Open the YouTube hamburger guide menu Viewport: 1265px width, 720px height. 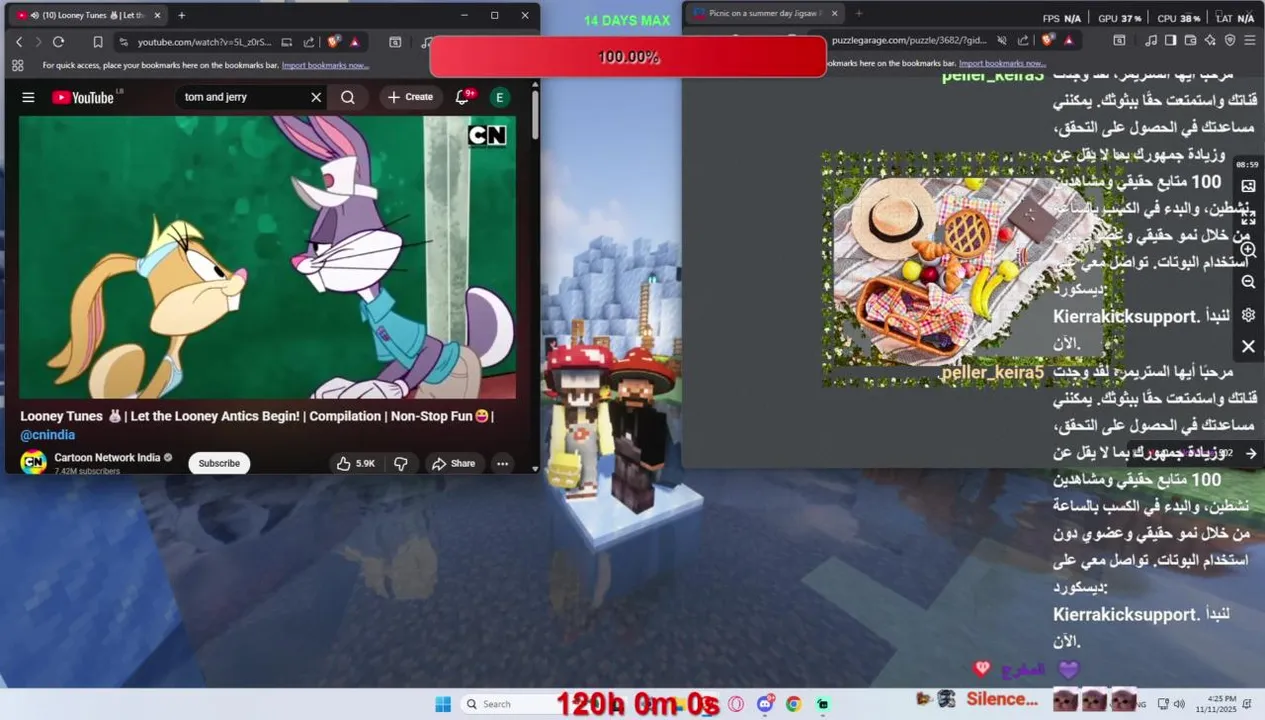click(28, 97)
